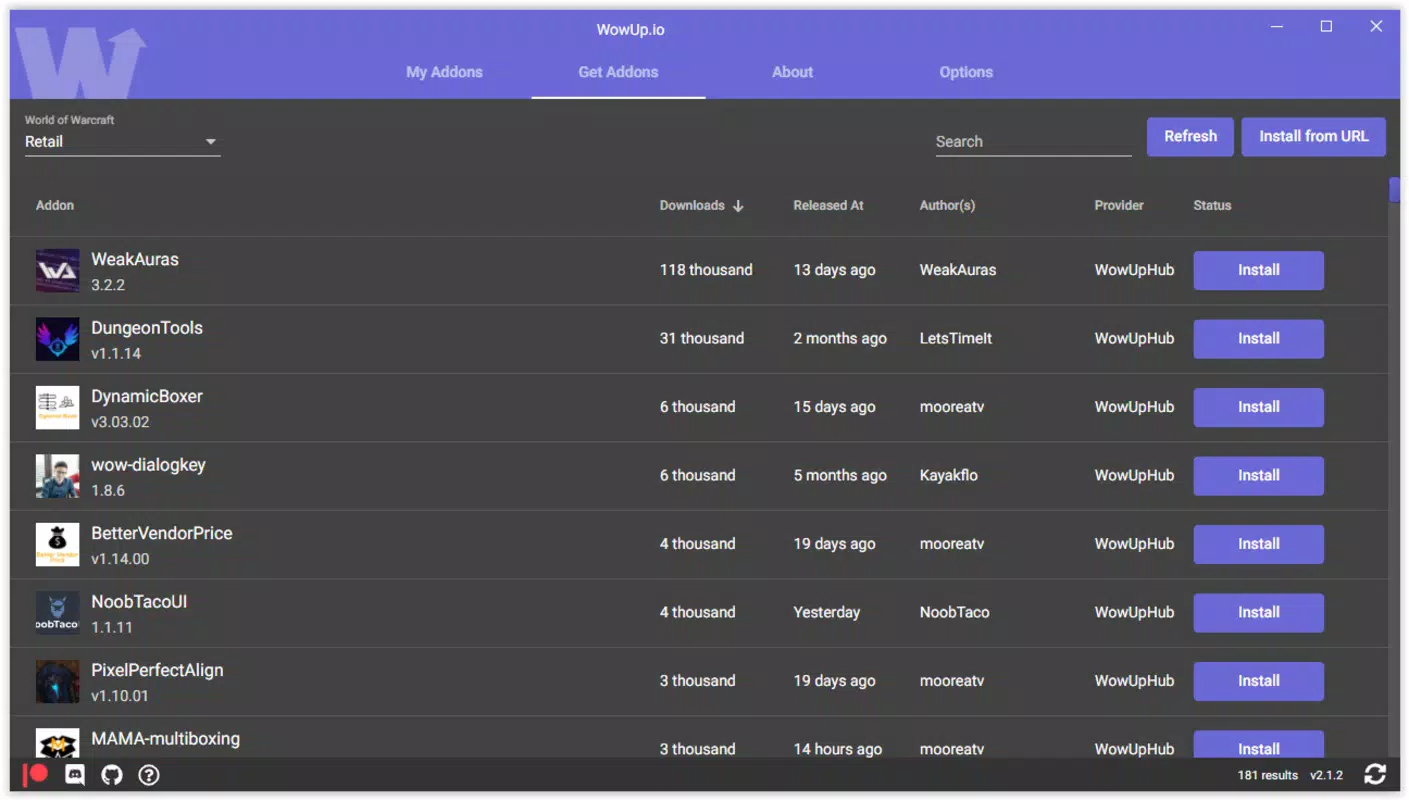Click the DungeonTools addon name

[x=147, y=328]
